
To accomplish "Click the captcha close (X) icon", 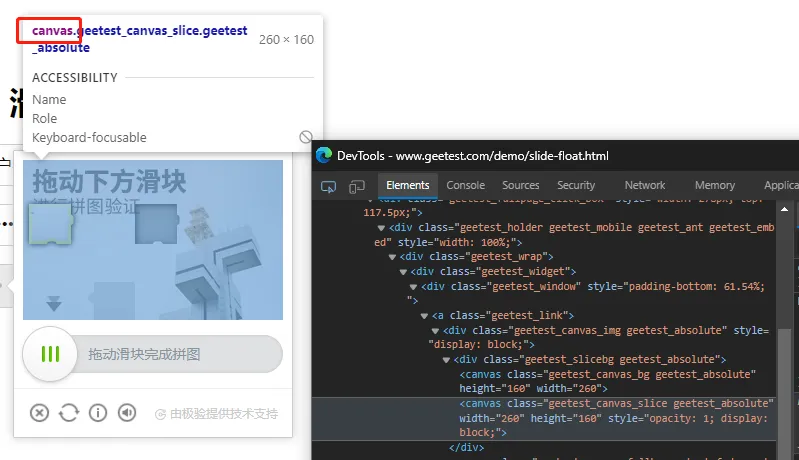I will [39, 413].
